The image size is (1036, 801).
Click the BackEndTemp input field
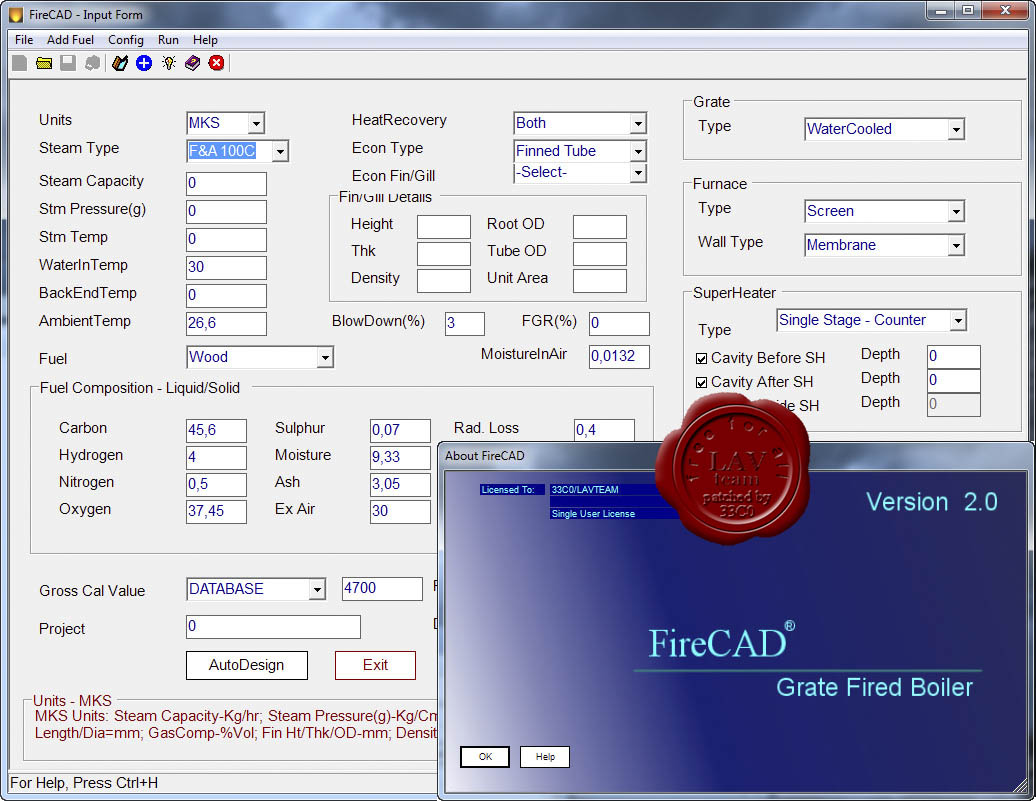tap(227, 295)
